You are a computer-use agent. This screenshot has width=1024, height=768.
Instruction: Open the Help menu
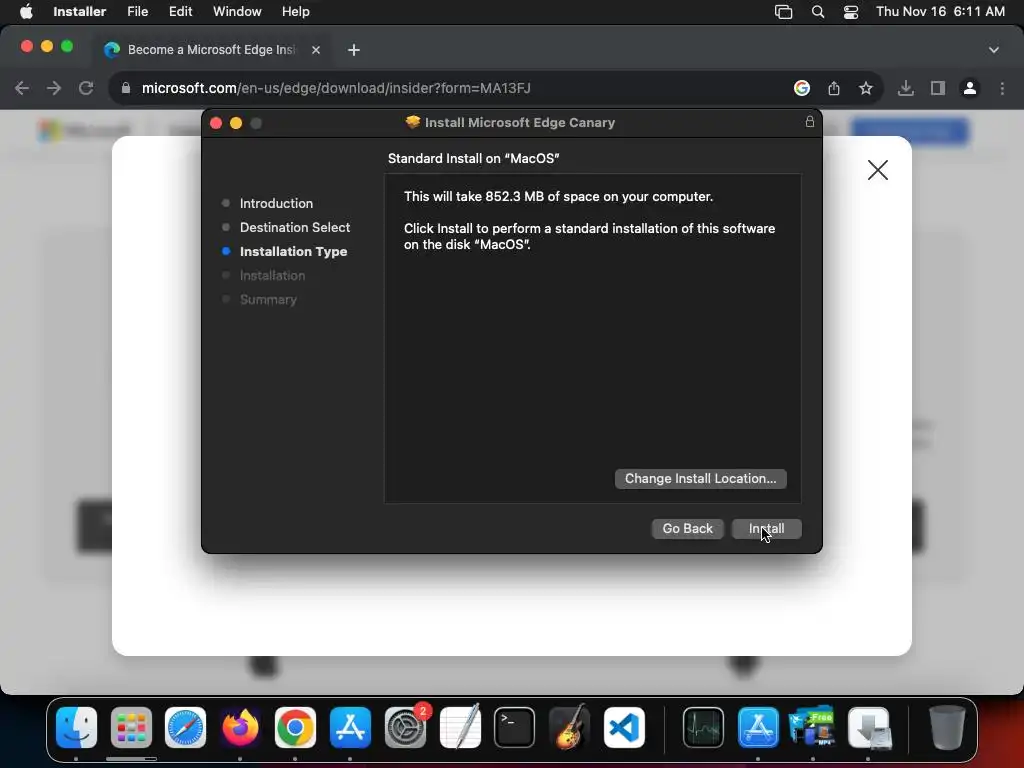(295, 12)
